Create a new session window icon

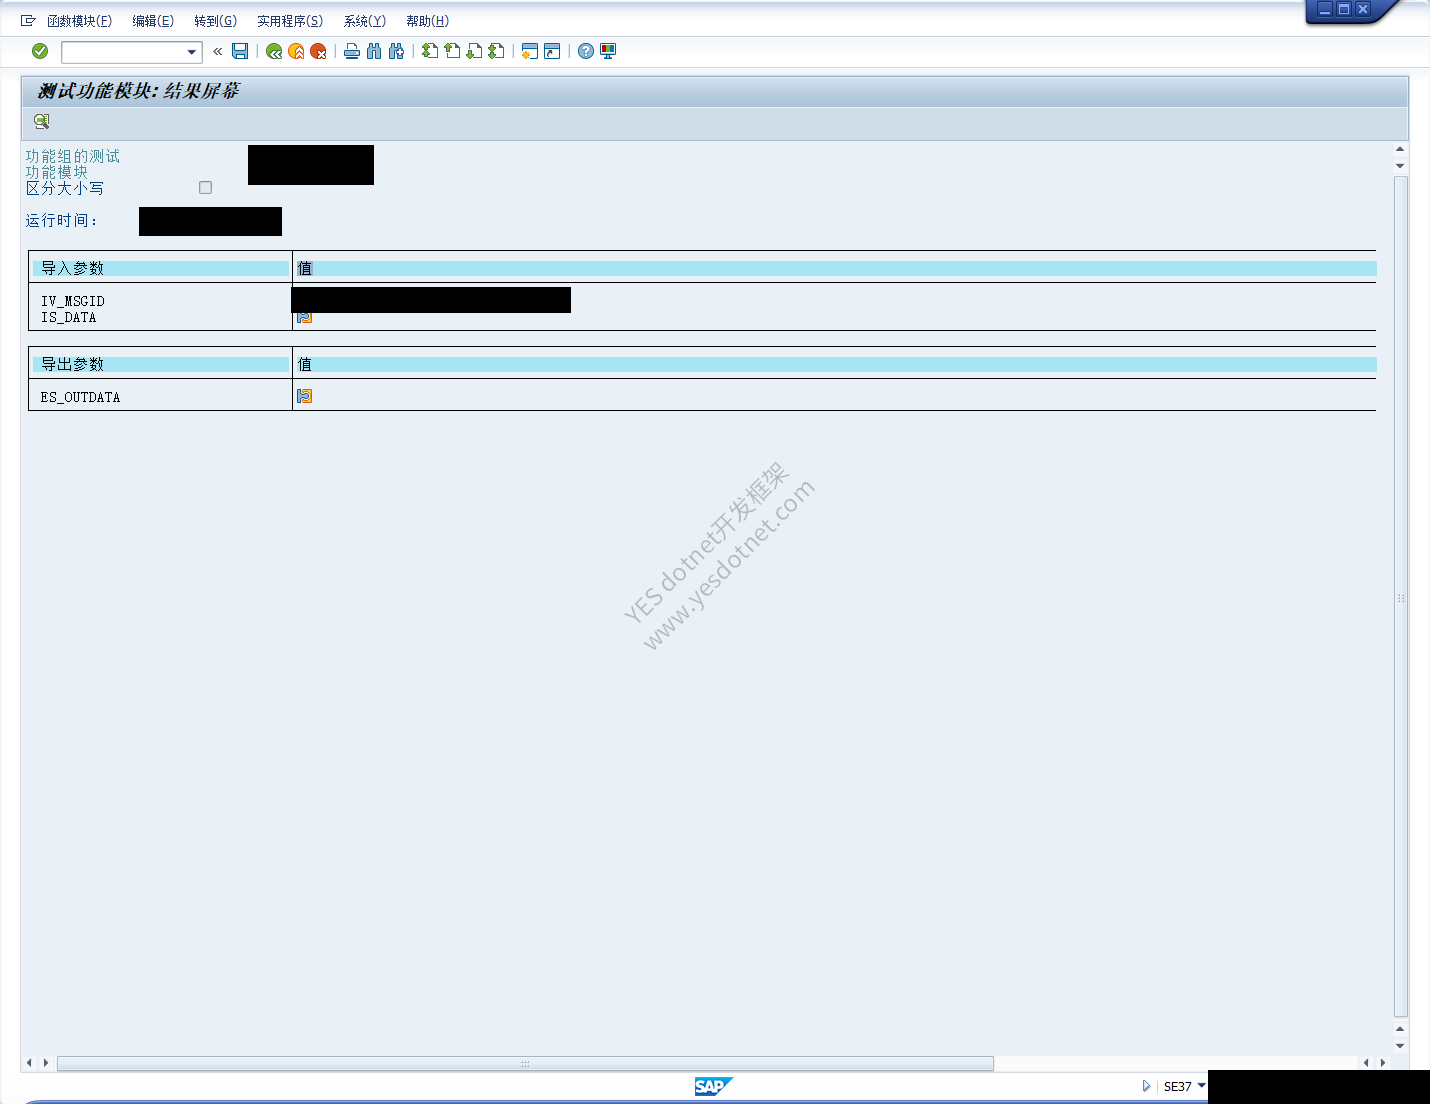[530, 51]
